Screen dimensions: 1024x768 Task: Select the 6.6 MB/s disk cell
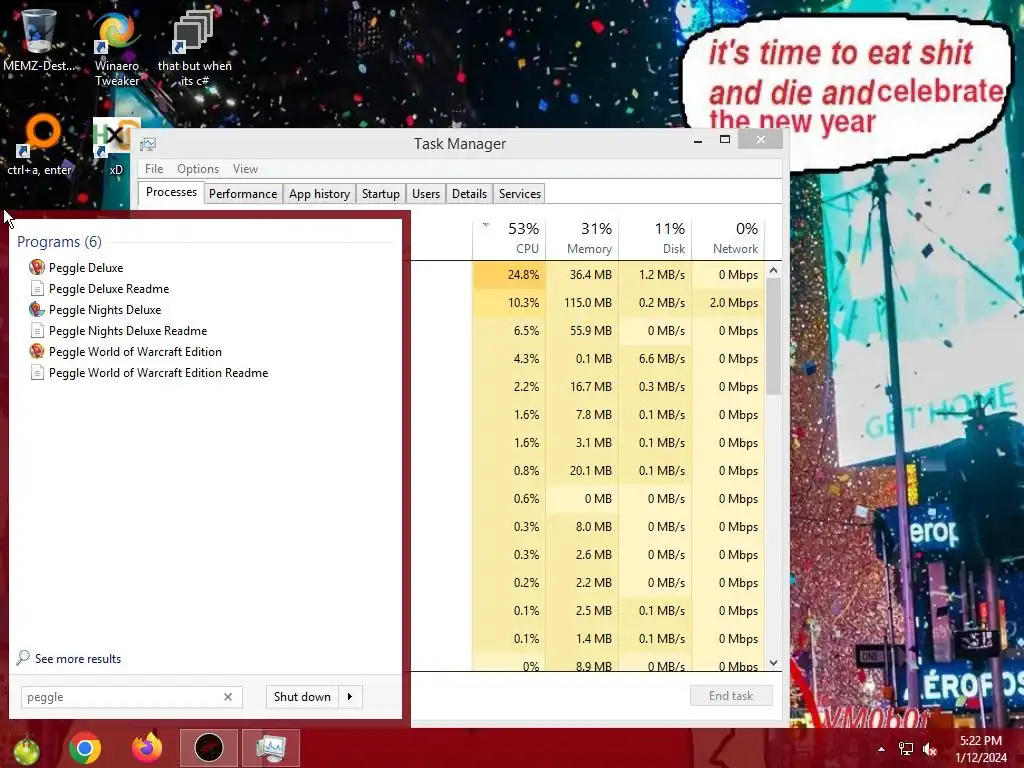tap(656, 359)
